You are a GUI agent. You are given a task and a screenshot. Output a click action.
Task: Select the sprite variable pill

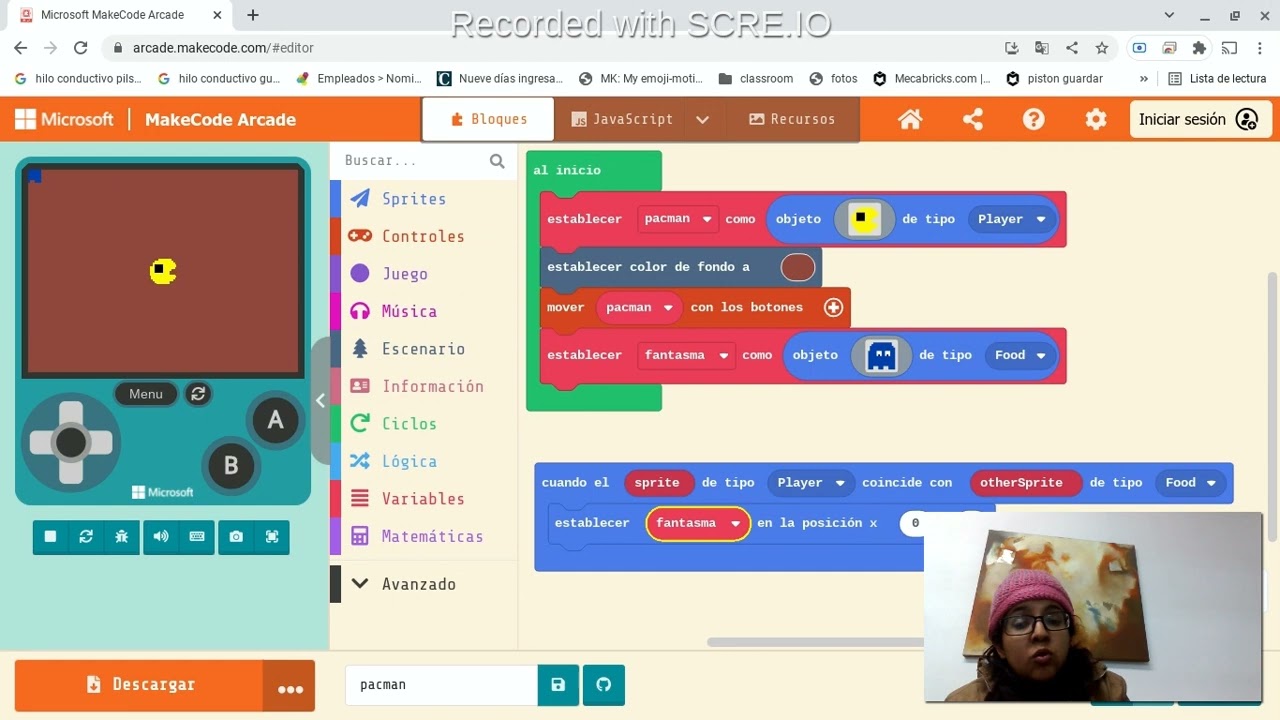point(657,483)
